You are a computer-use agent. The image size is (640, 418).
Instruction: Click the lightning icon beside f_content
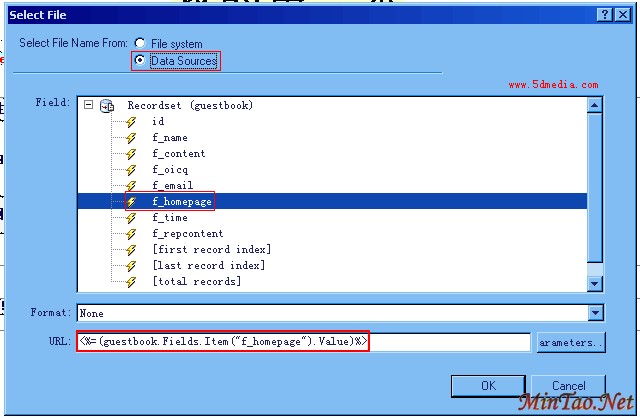tap(130, 154)
